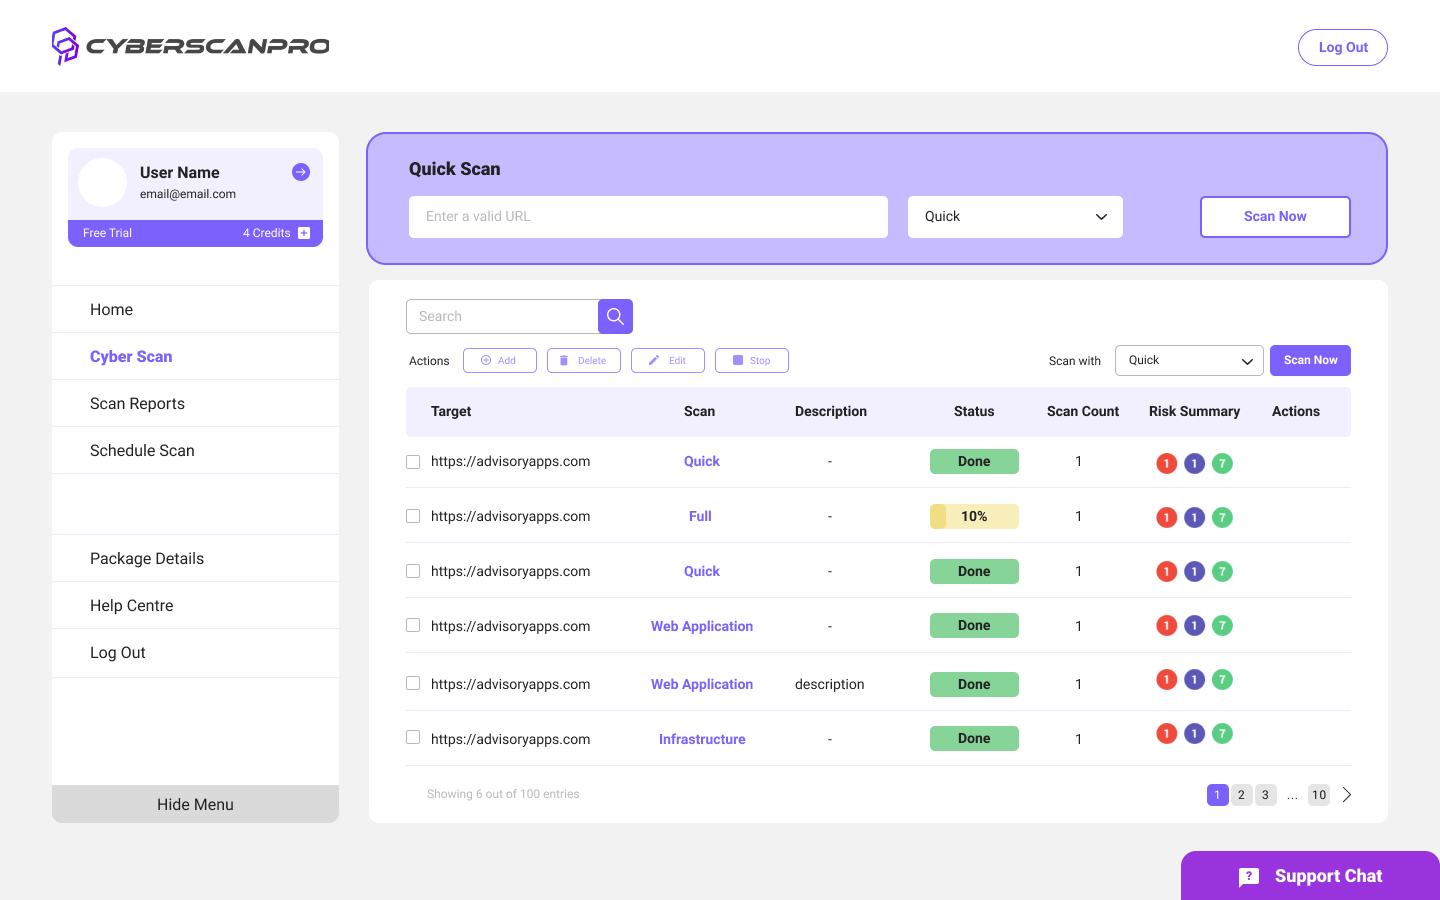Click the Stop action button

(x=752, y=360)
